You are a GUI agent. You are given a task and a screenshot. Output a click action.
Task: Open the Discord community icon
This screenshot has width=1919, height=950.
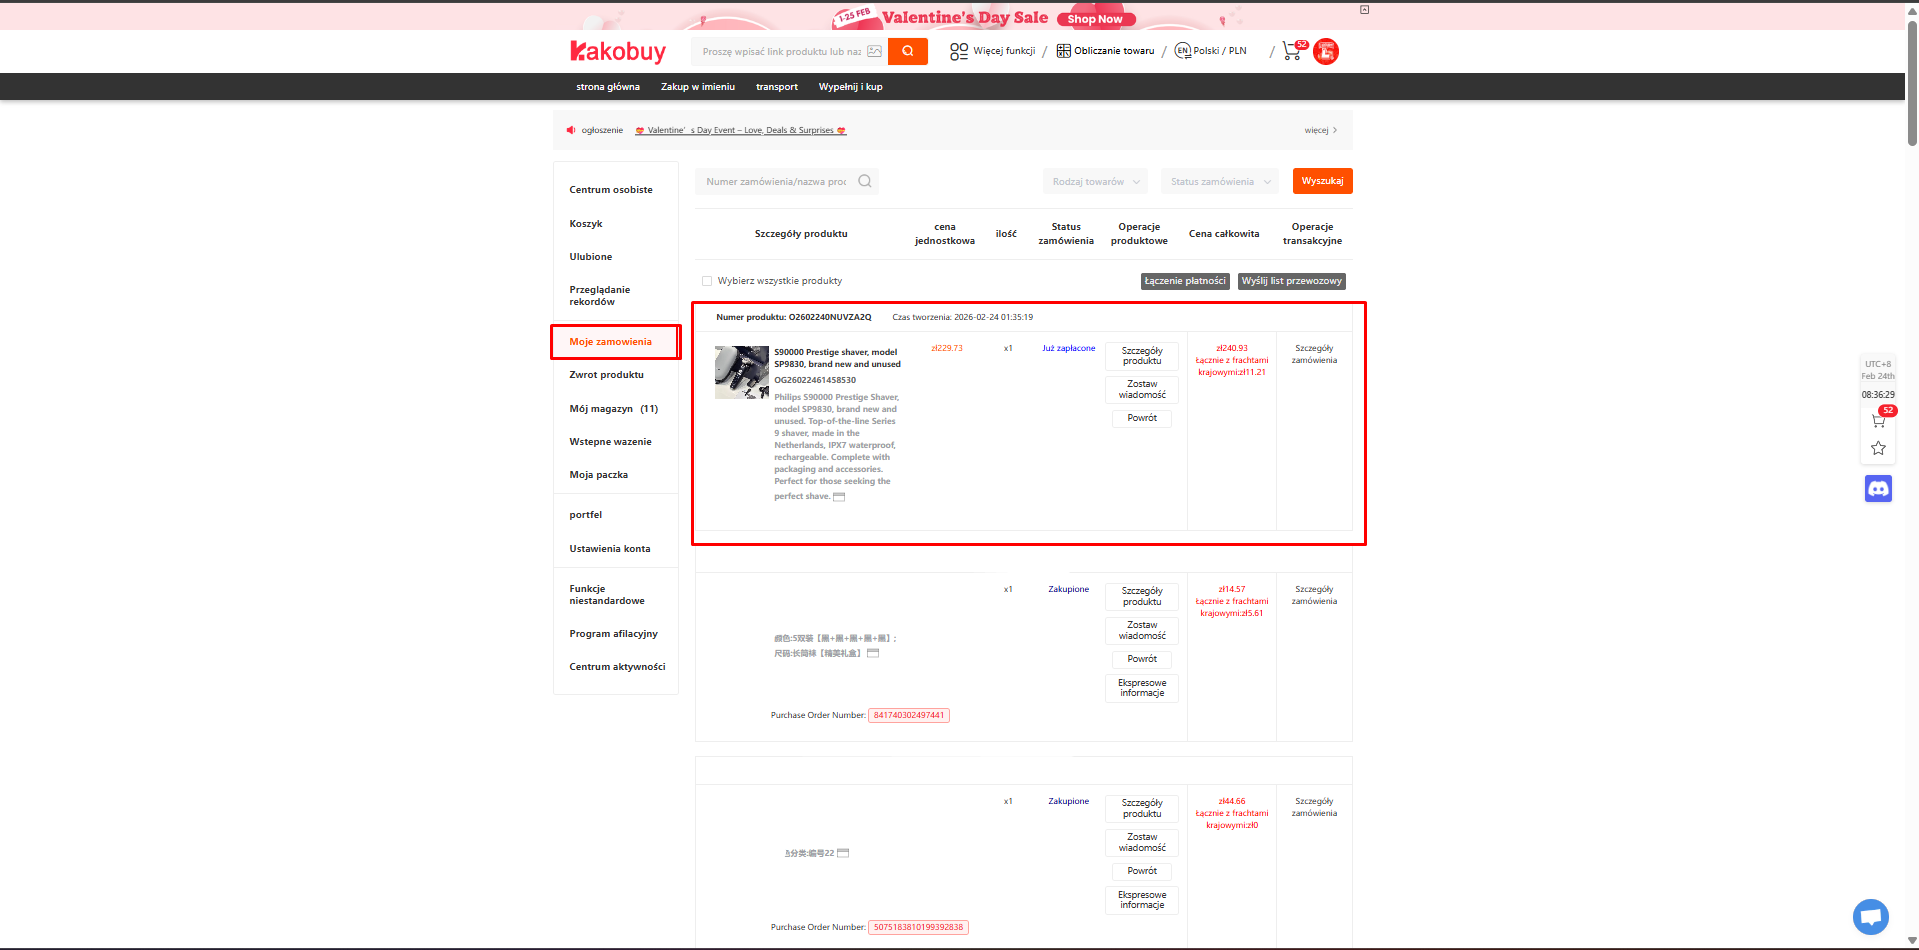click(x=1877, y=489)
